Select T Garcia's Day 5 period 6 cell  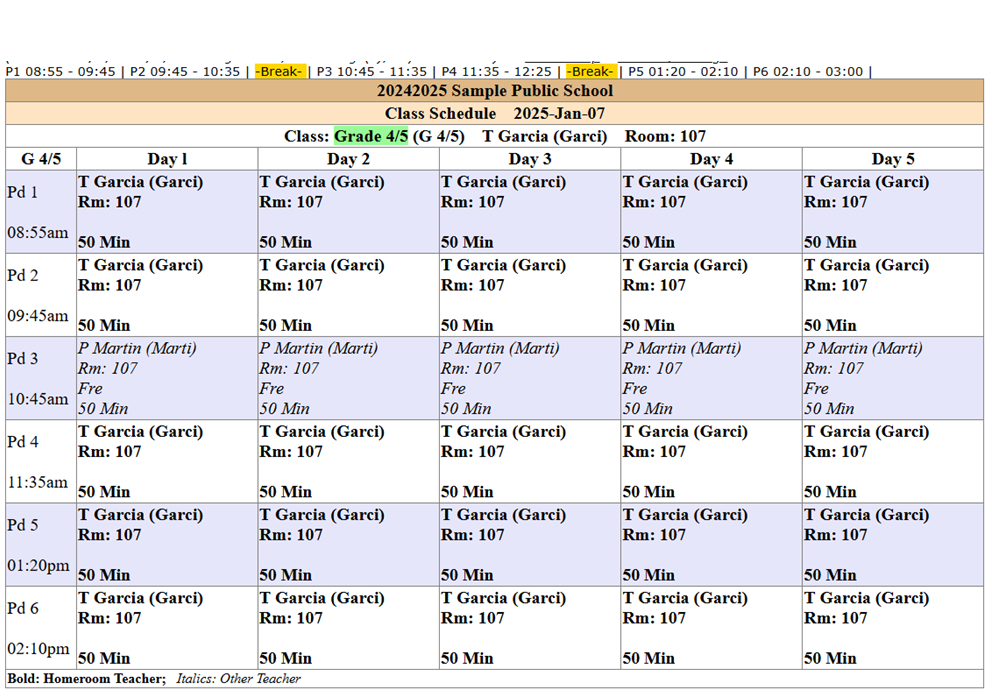(x=892, y=627)
